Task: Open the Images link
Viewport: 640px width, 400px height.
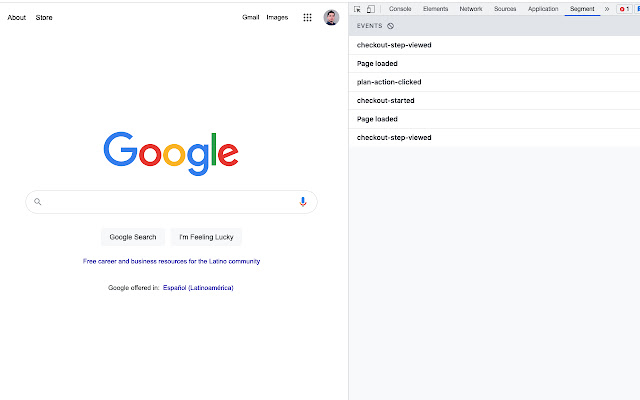Action: (x=277, y=17)
